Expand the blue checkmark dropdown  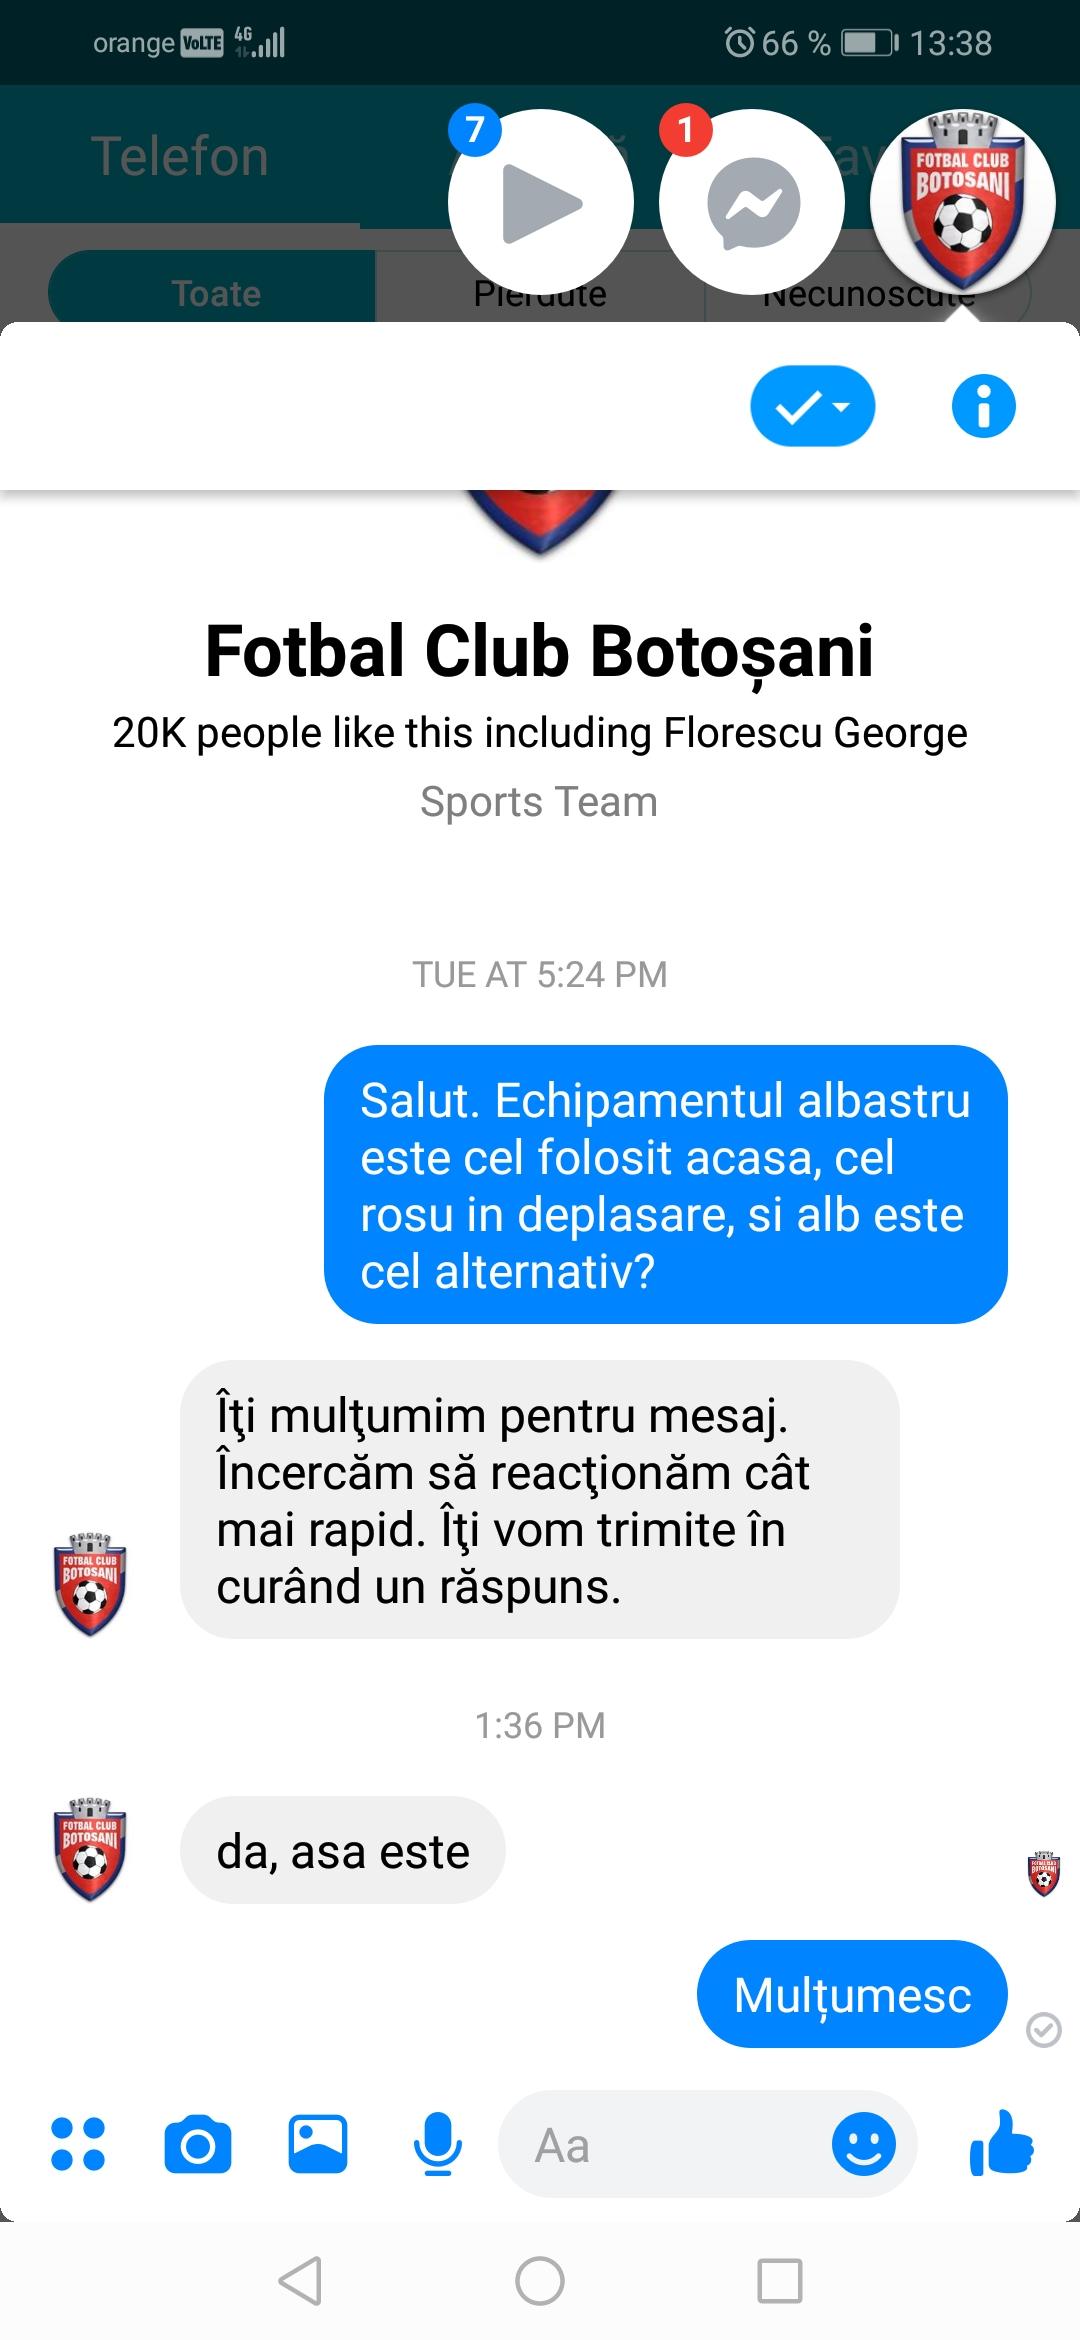[812, 406]
